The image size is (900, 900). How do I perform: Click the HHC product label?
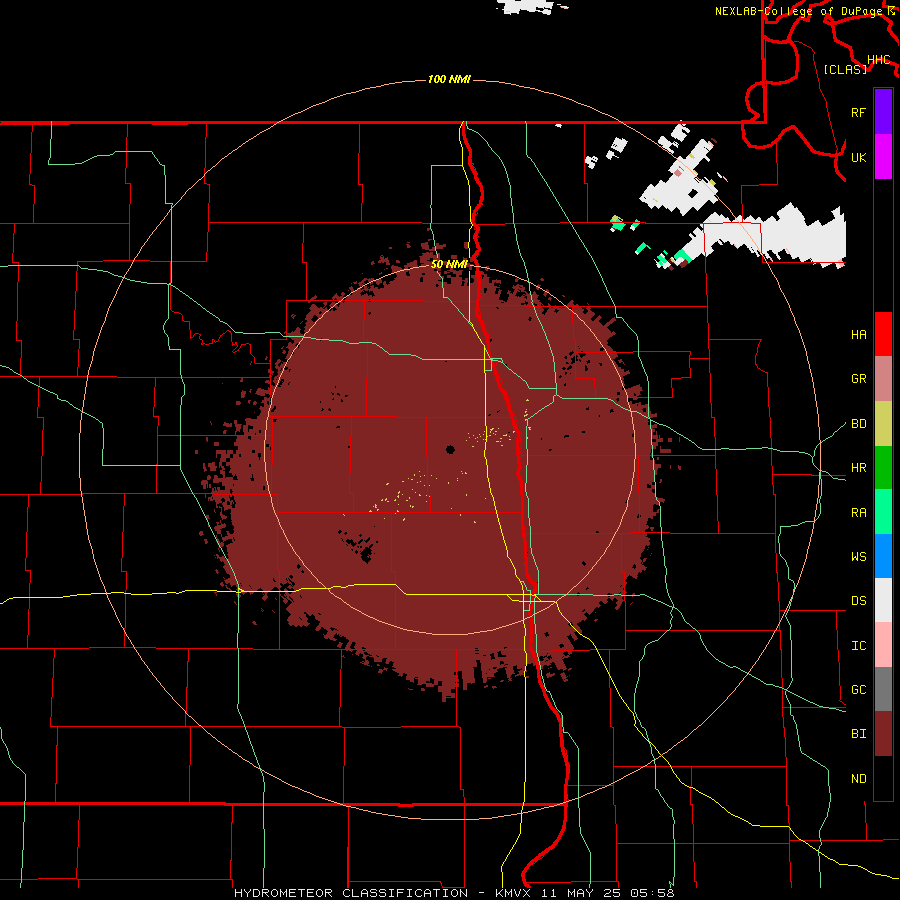coord(878,60)
